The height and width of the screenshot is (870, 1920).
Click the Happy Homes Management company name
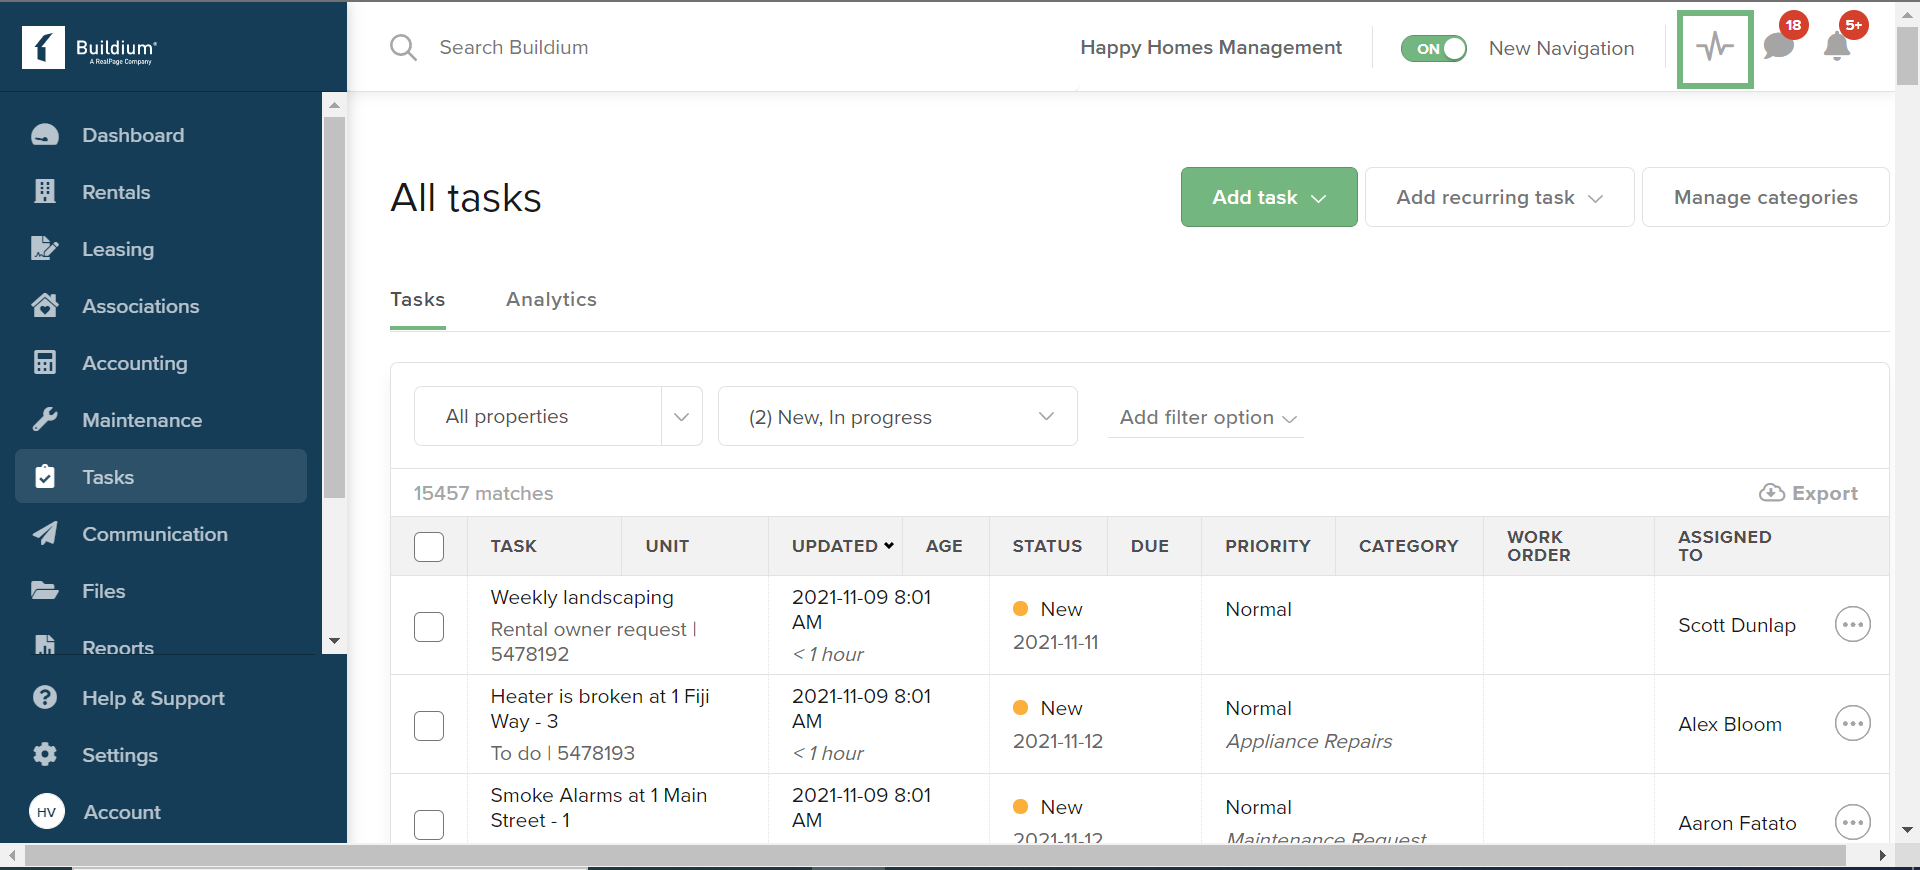(1211, 47)
